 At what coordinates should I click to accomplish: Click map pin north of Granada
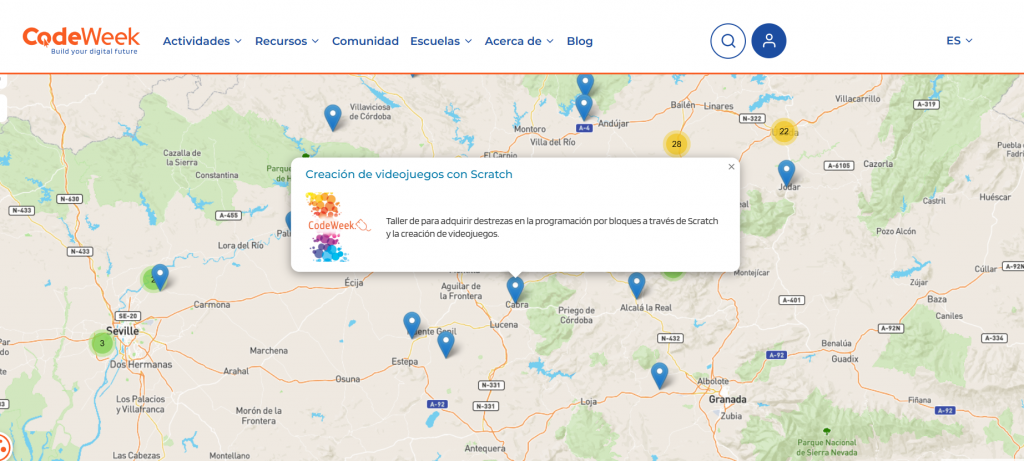click(x=659, y=374)
